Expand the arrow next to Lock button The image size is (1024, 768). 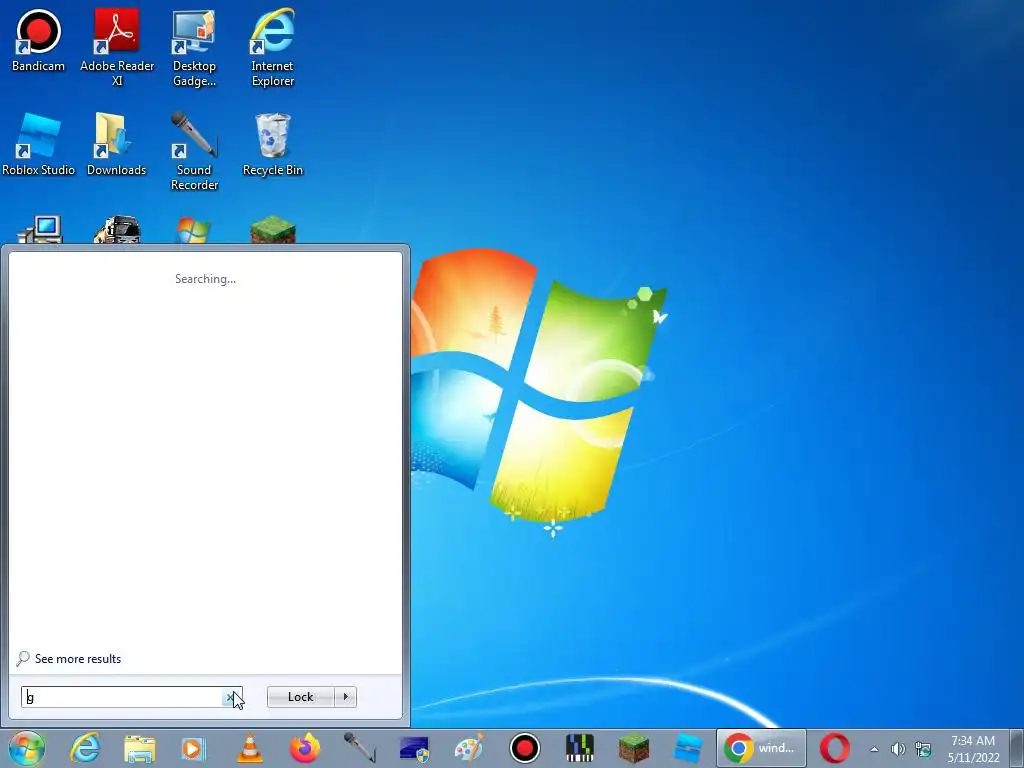(345, 697)
